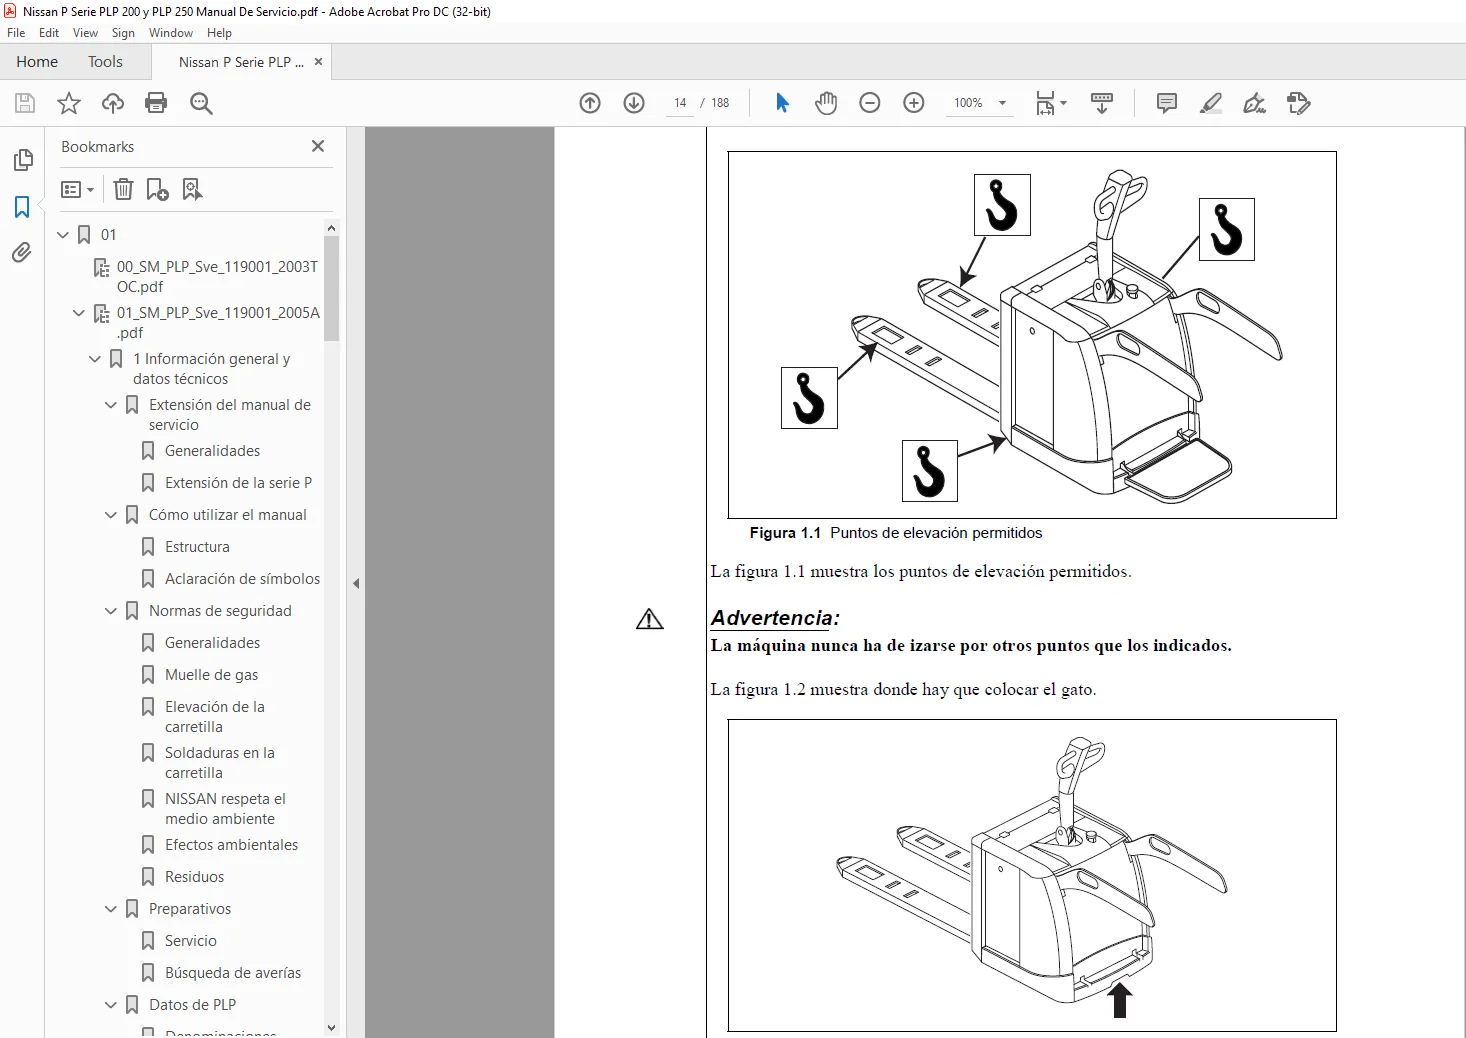
Task: Open the Sign document tool
Action: point(1254,103)
